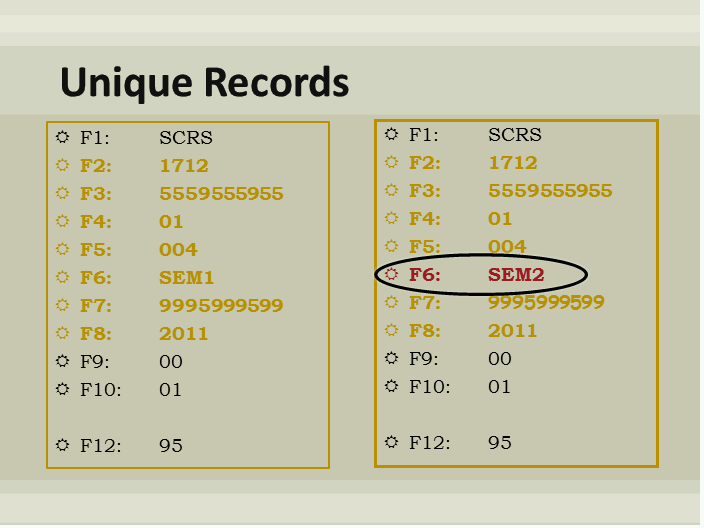Screen dimensions: 704x528
Task: Click the bullet icon beside F10 in left record
Action: click(63, 389)
